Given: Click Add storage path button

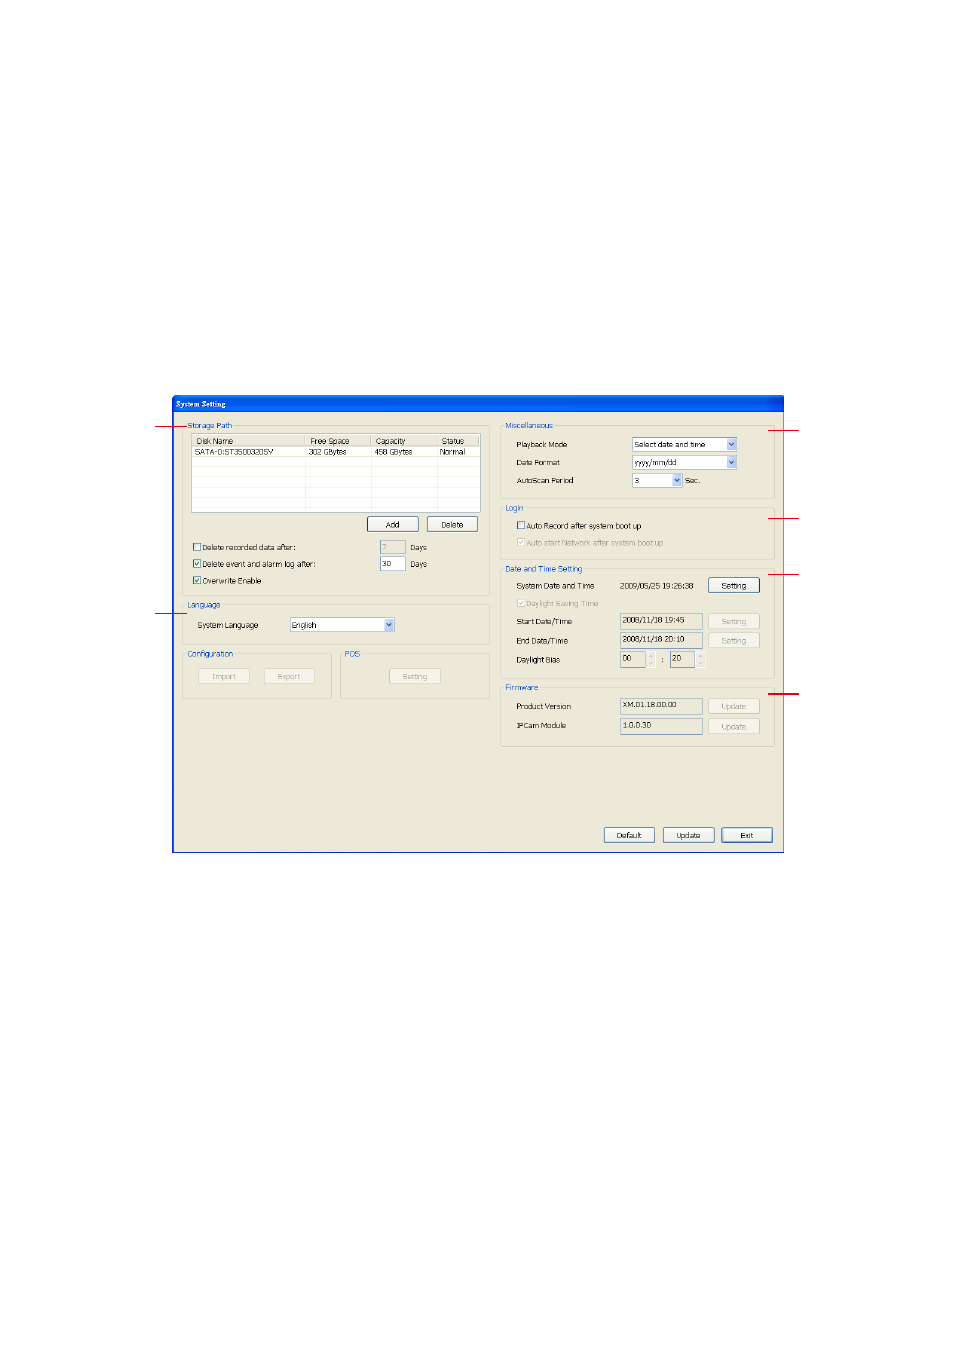Looking at the screenshot, I should click(x=392, y=524).
